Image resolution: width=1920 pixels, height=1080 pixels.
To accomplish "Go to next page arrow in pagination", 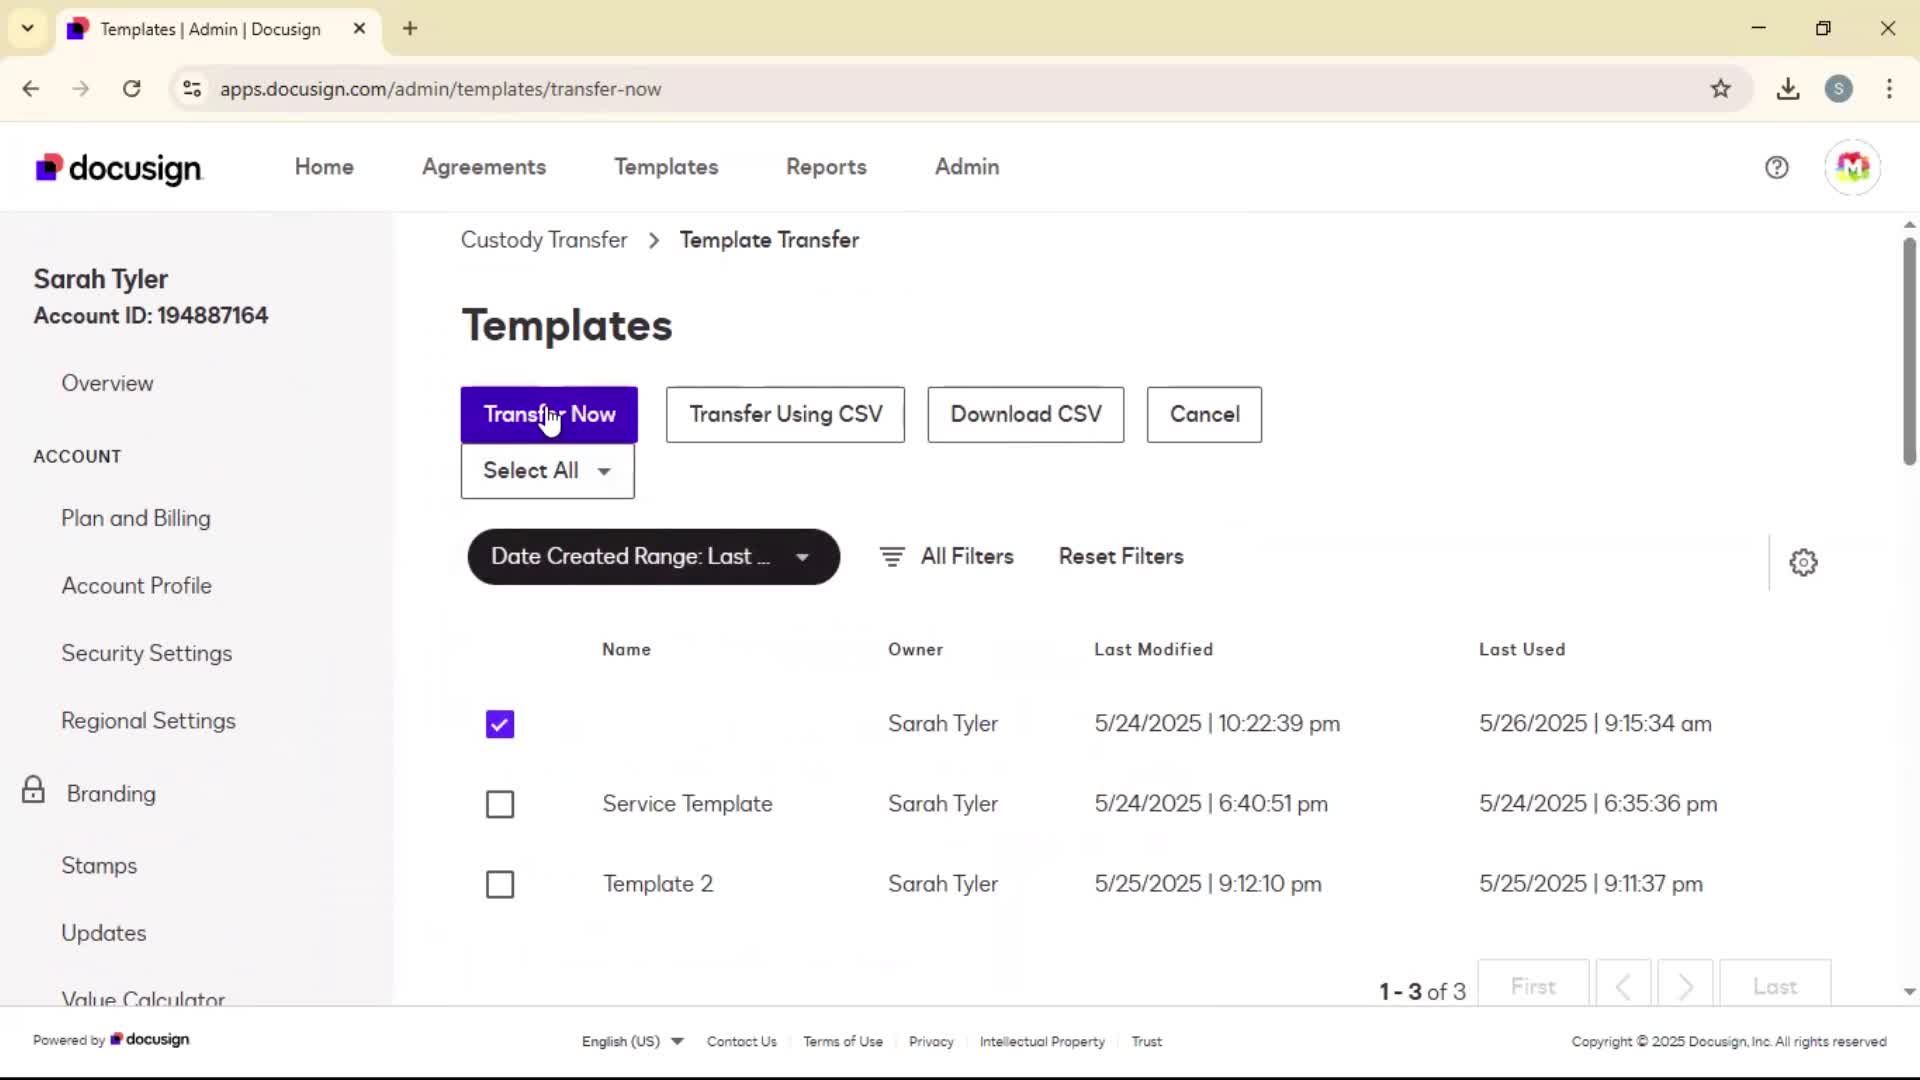I will click(x=1685, y=987).
